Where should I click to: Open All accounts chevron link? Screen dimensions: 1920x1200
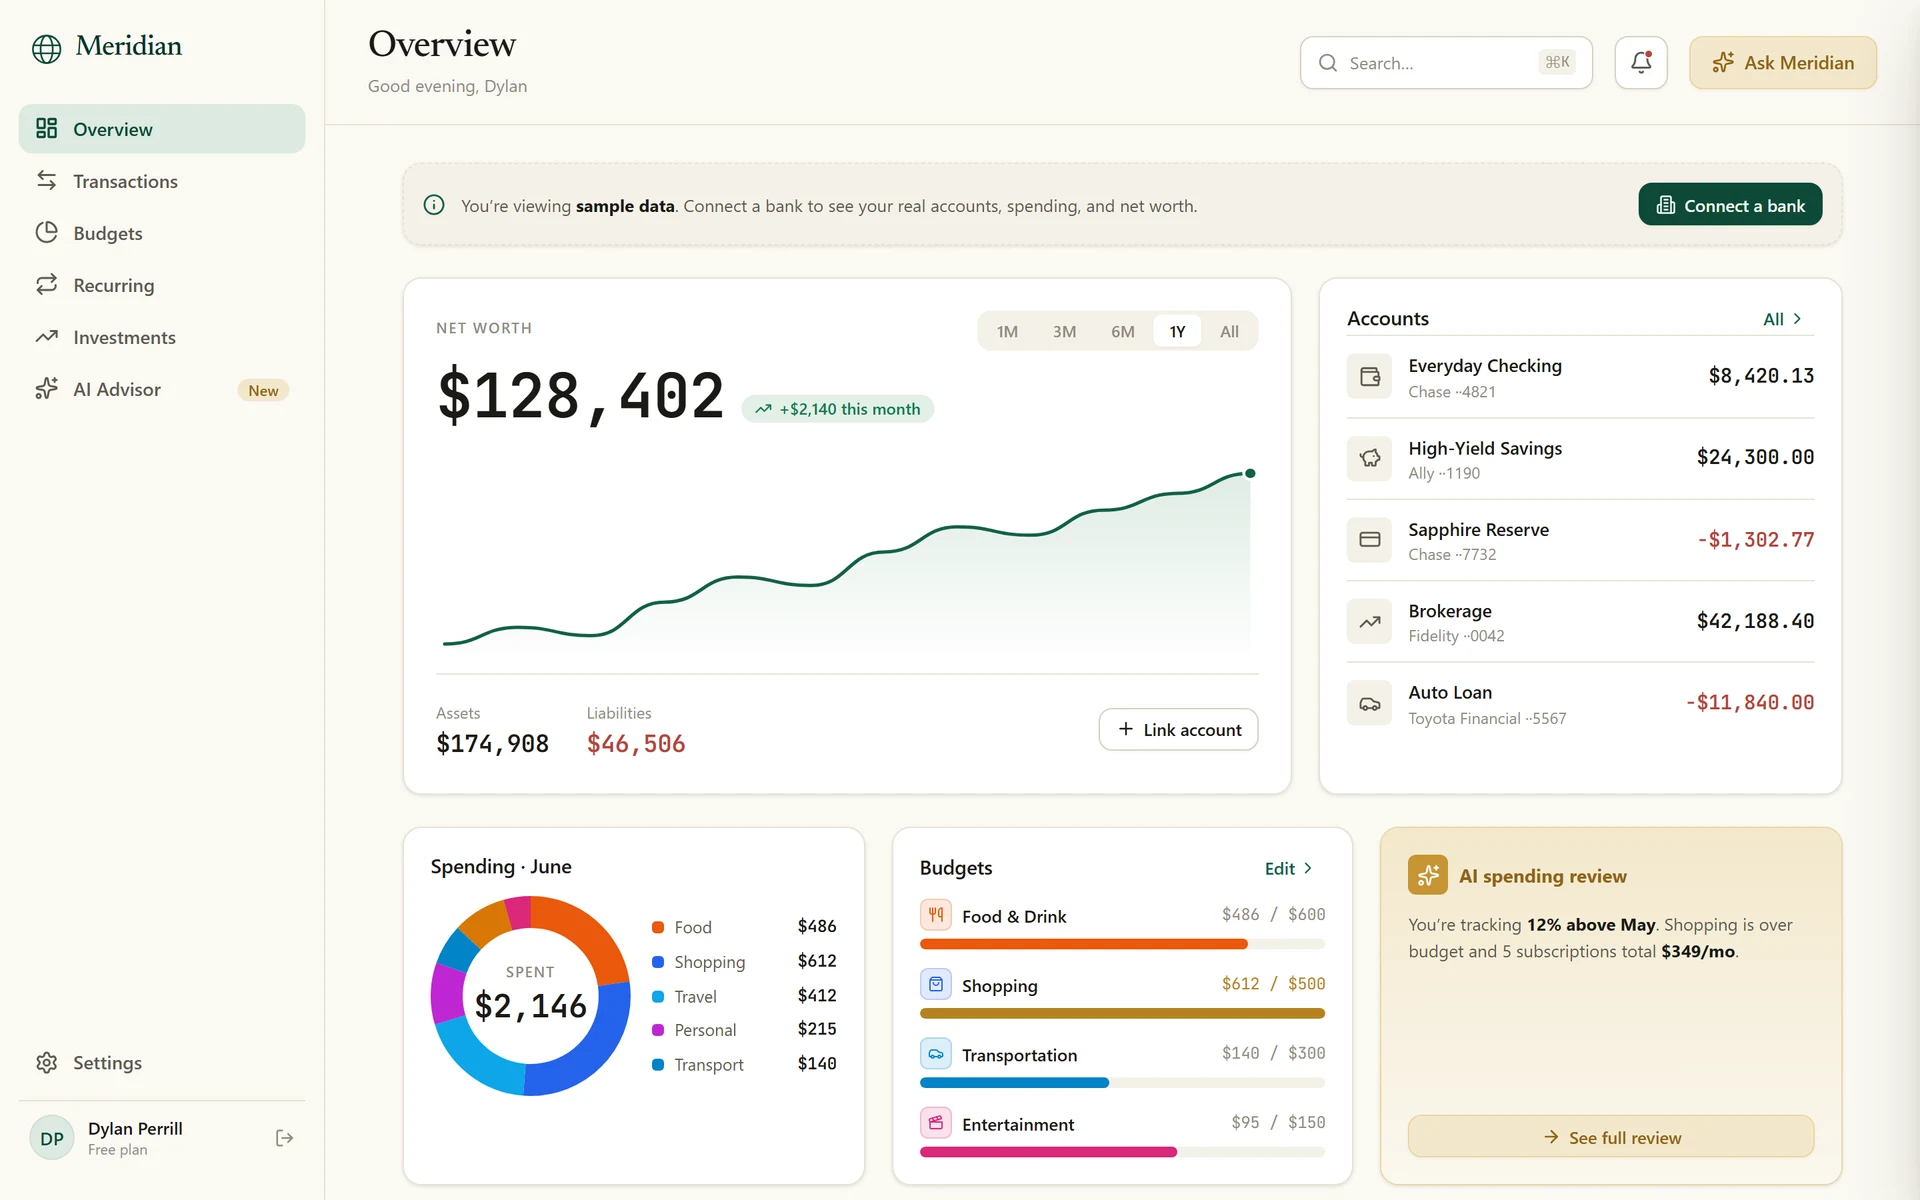(x=1783, y=319)
